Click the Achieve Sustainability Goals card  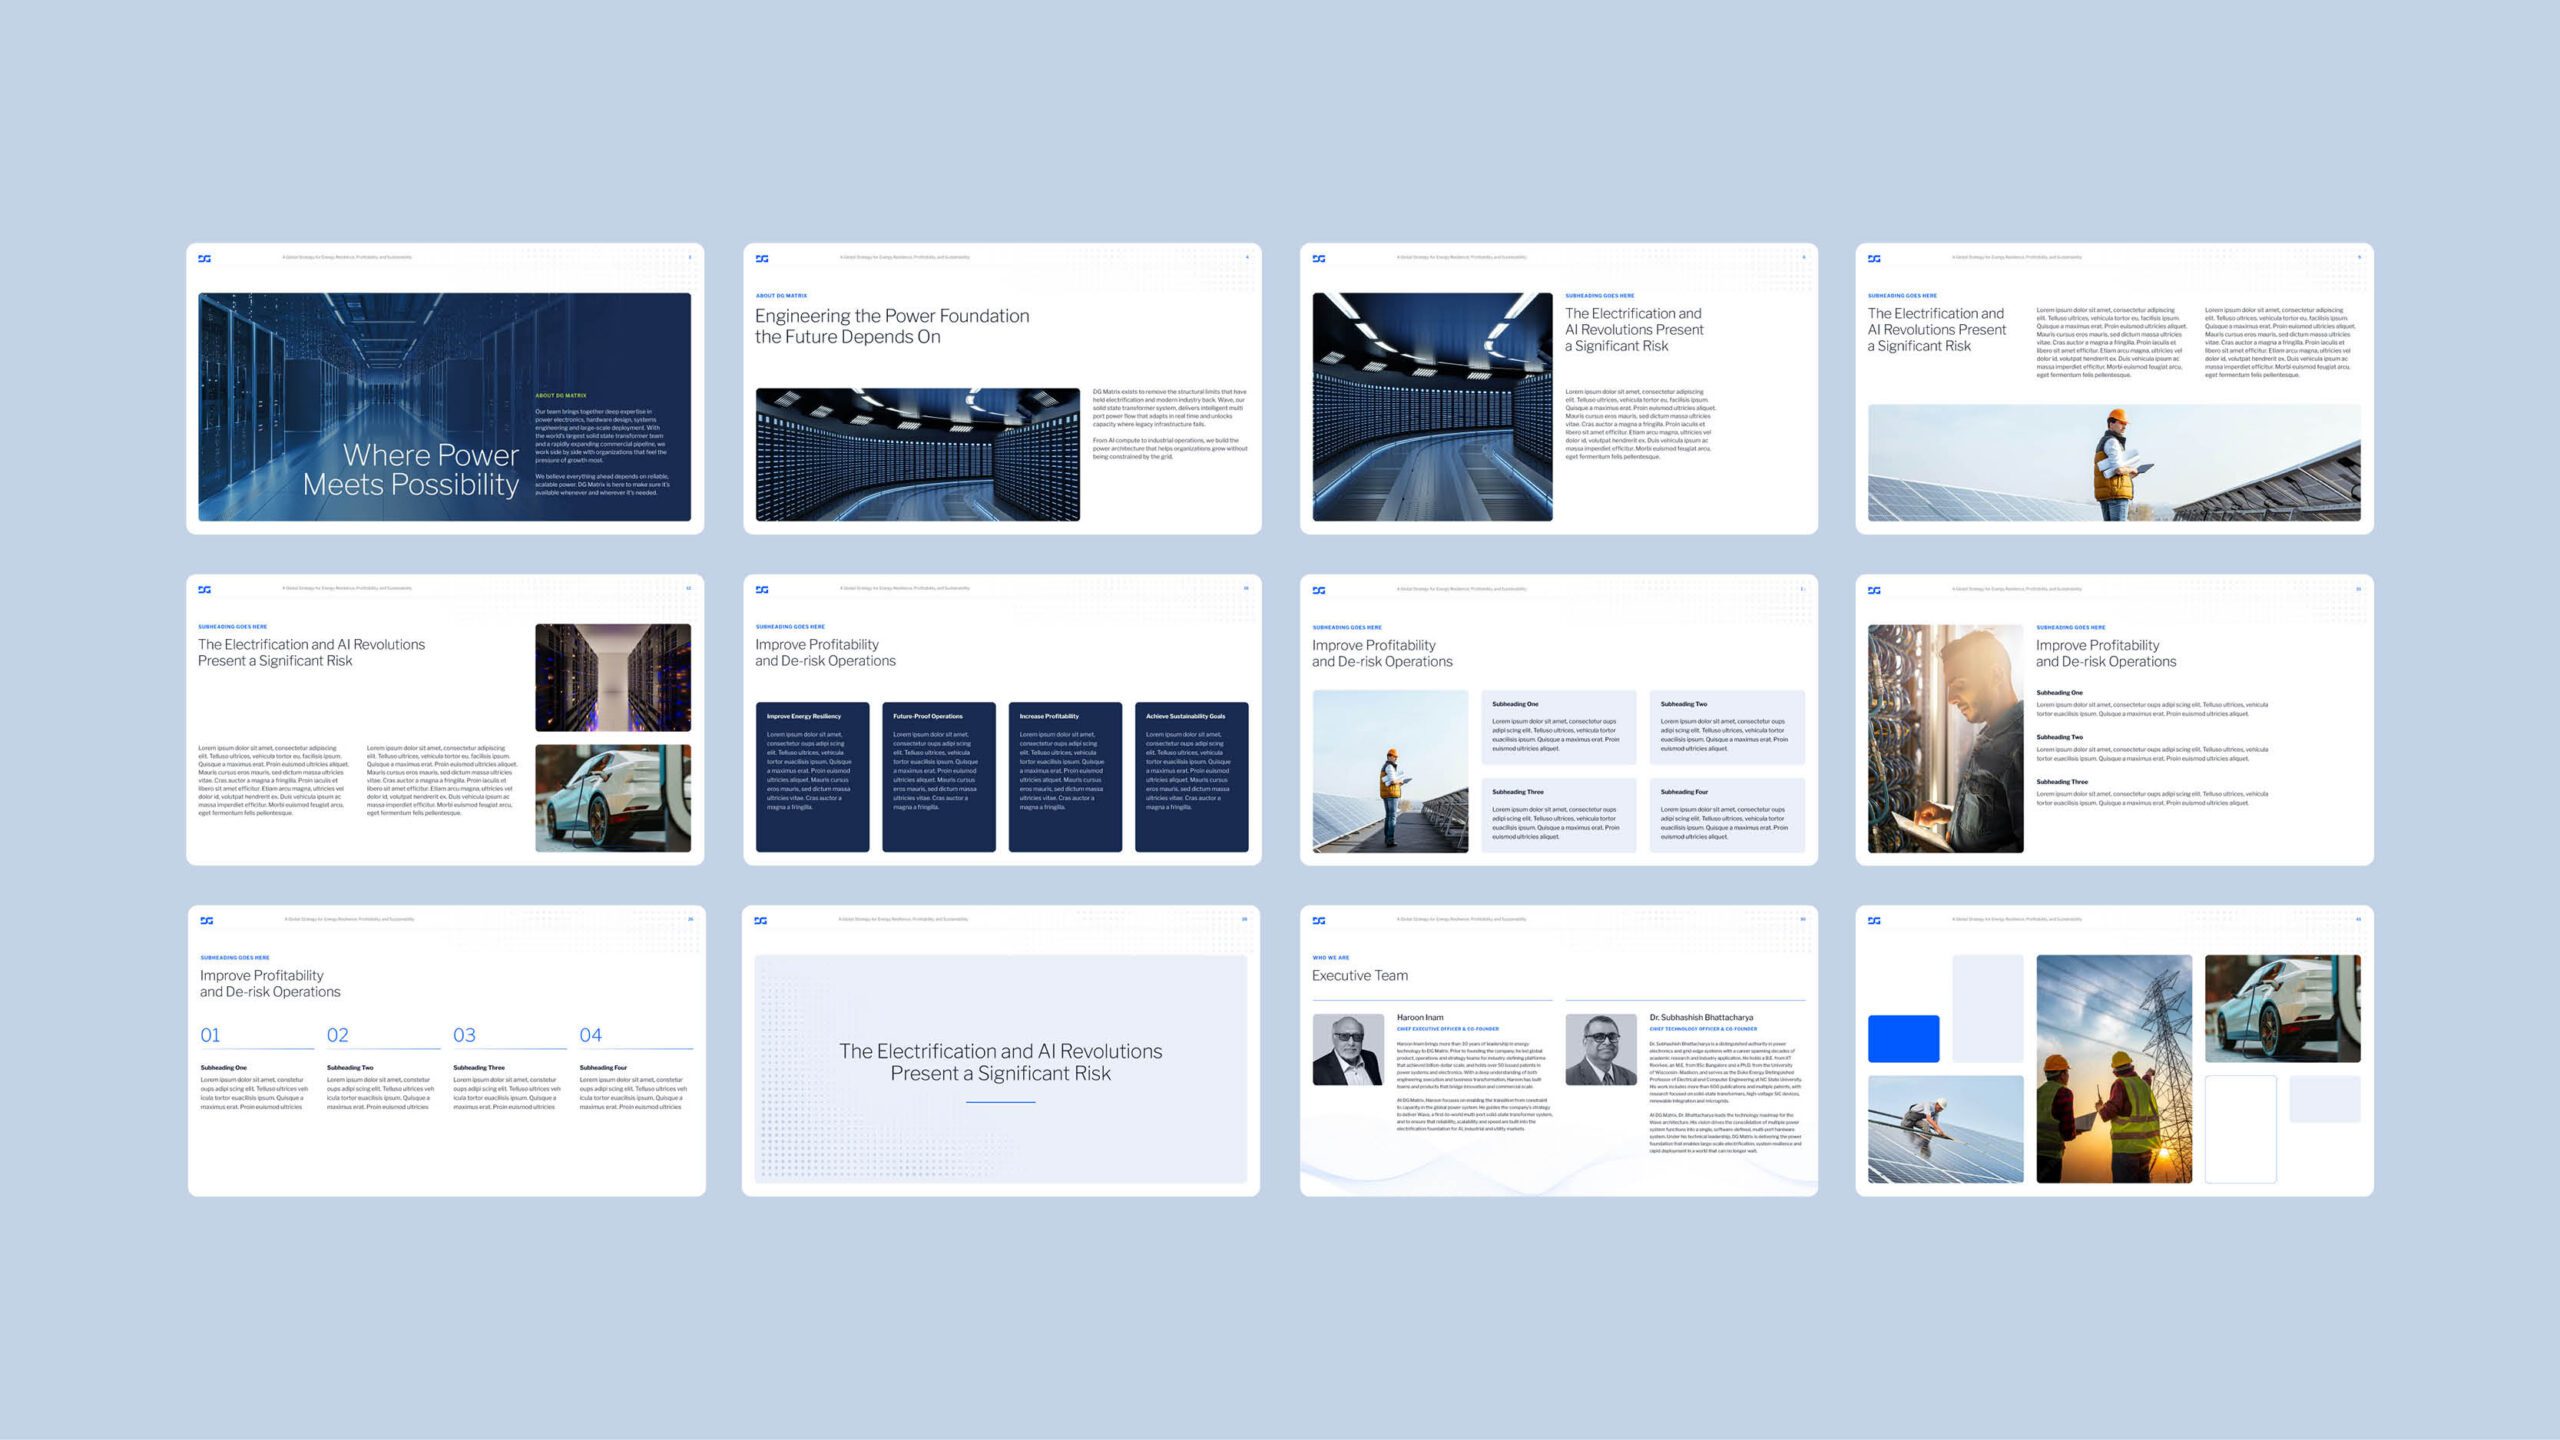(x=1191, y=777)
